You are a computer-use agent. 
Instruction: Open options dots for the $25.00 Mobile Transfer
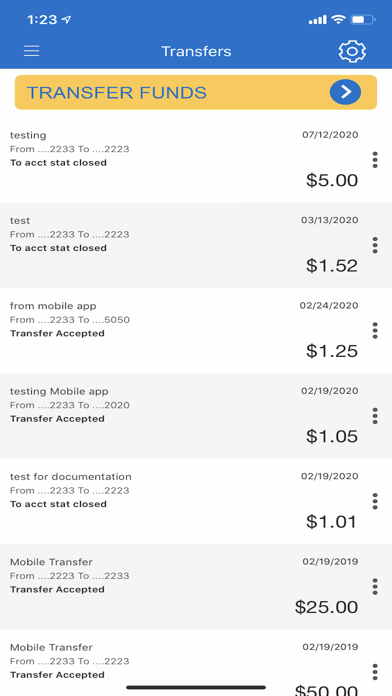(375, 587)
